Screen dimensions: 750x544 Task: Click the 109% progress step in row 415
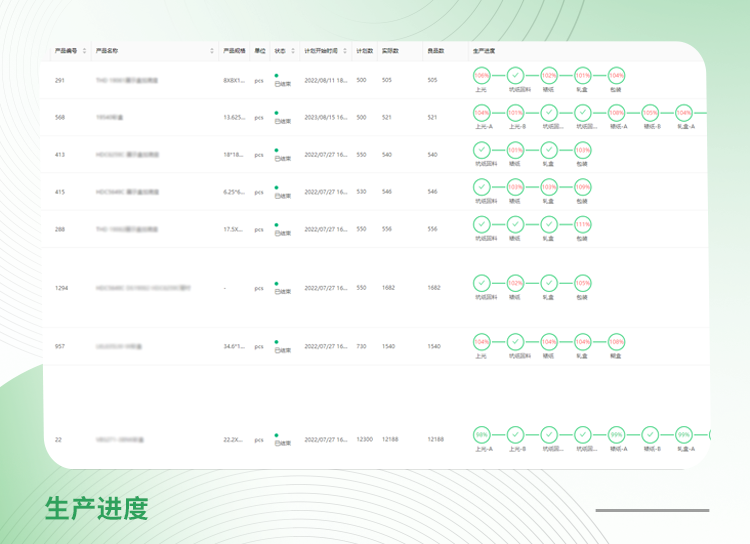(582, 187)
